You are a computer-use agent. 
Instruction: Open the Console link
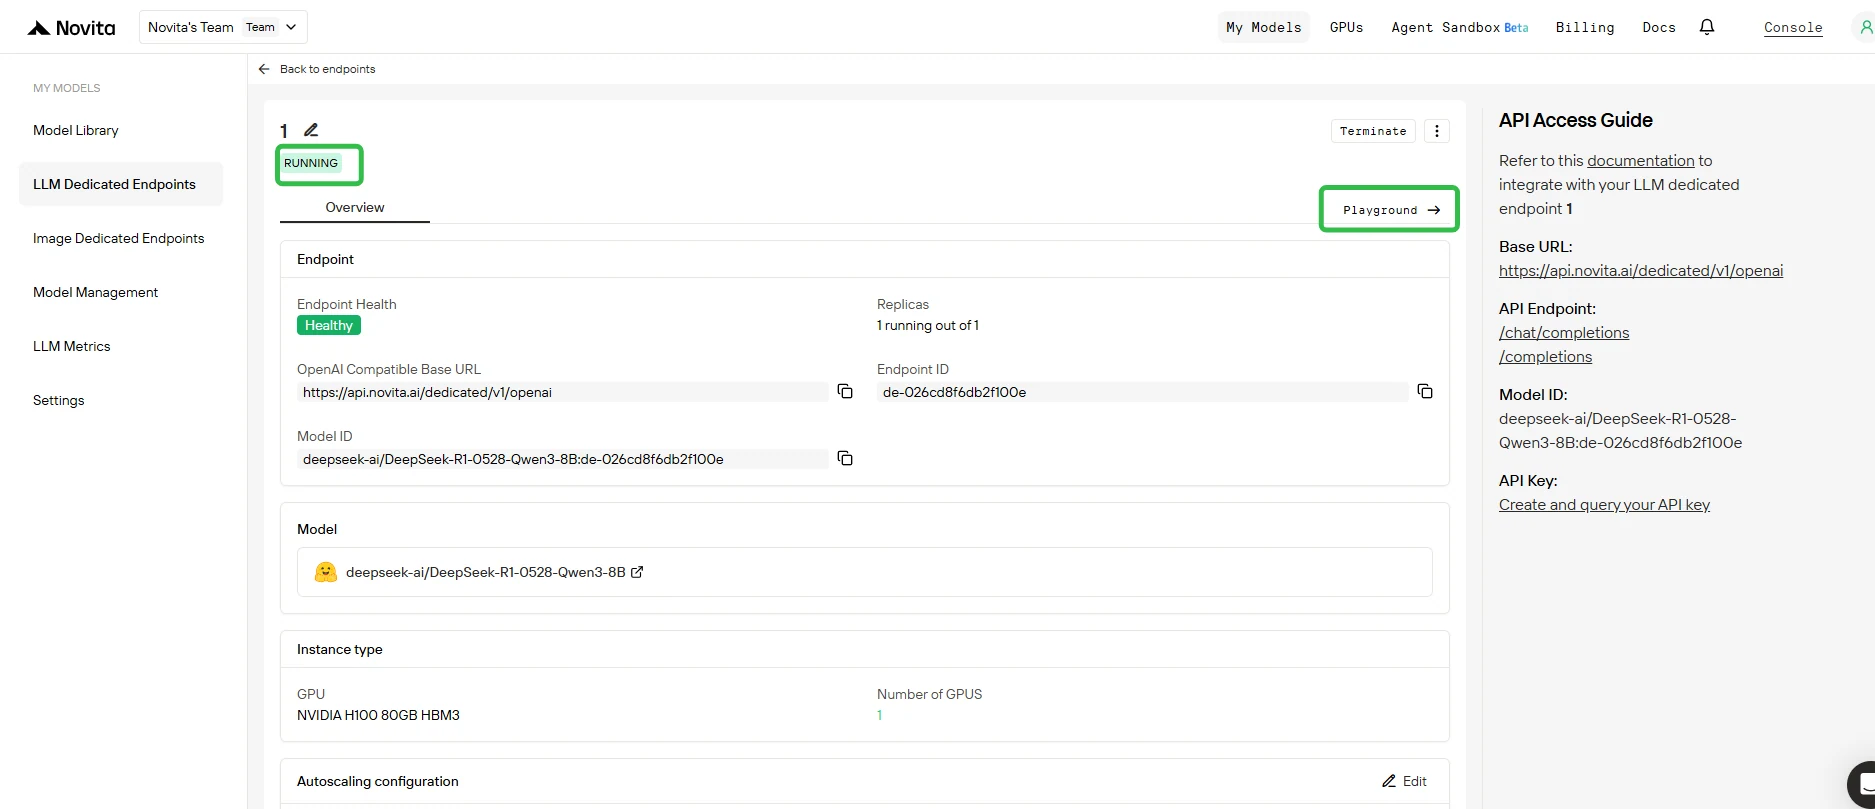pyautogui.click(x=1793, y=28)
